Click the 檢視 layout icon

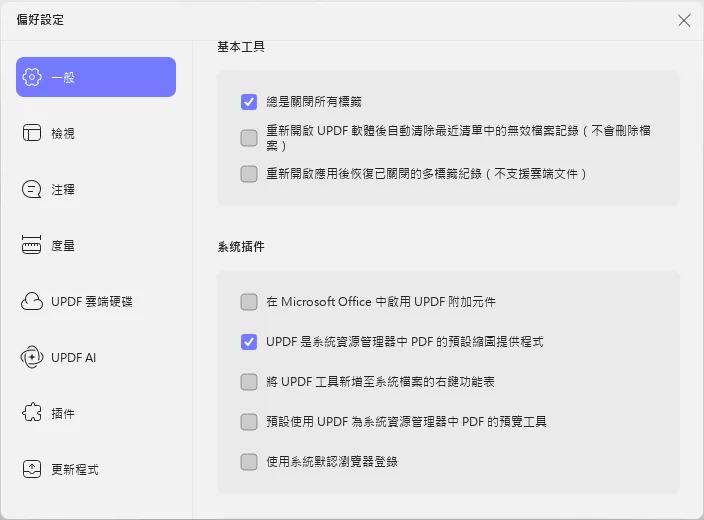(32, 133)
